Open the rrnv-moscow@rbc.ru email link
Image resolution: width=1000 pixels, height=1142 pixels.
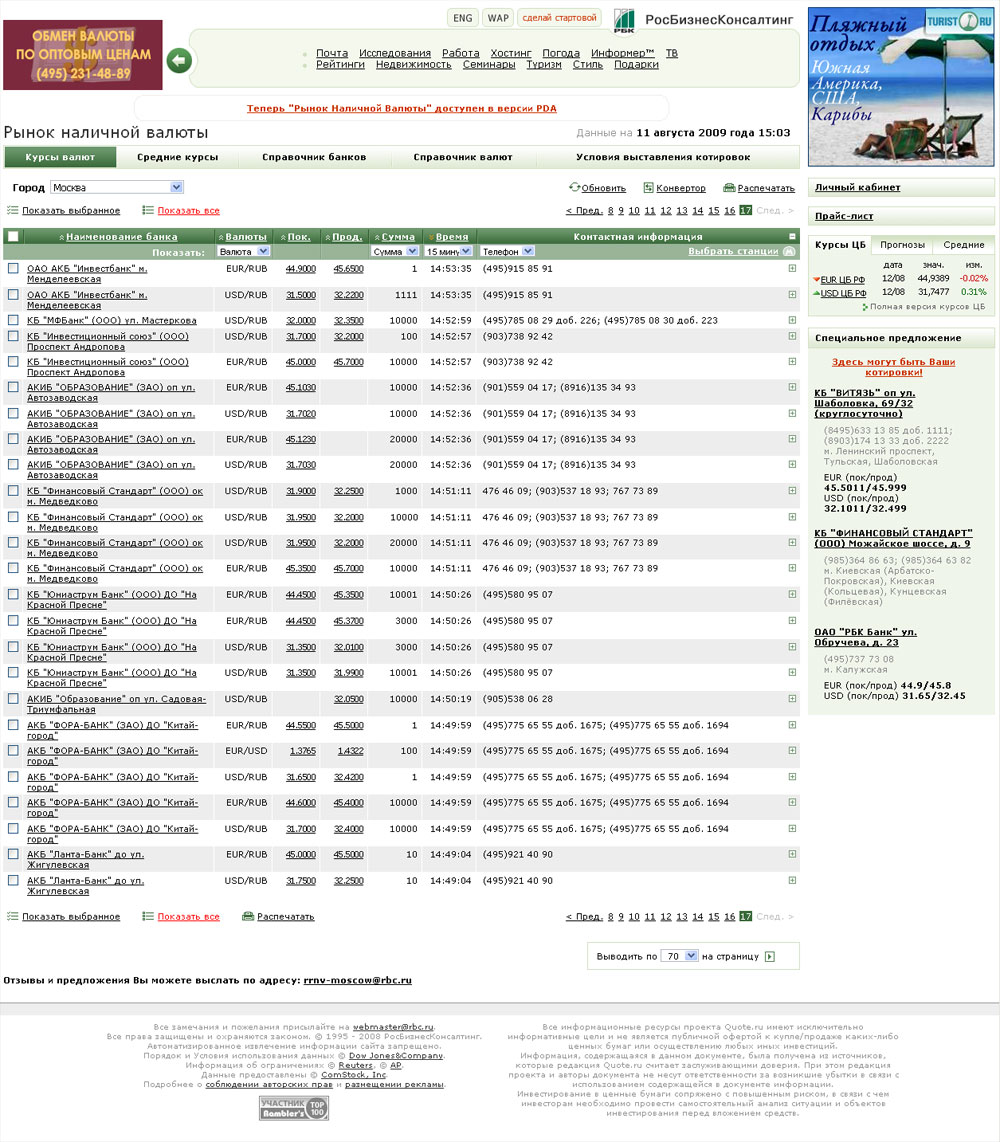[357, 980]
